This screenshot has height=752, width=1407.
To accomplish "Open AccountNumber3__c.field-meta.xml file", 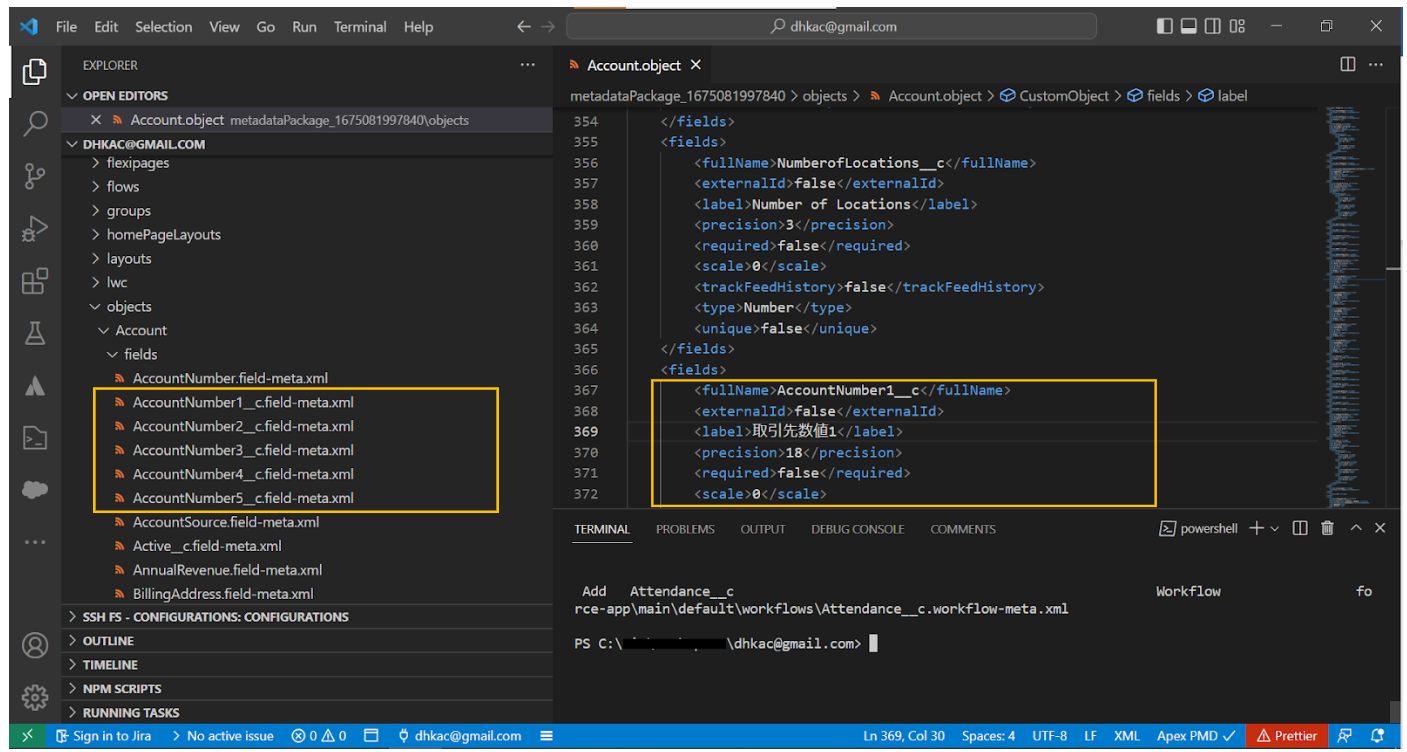I will (x=243, y=450).
